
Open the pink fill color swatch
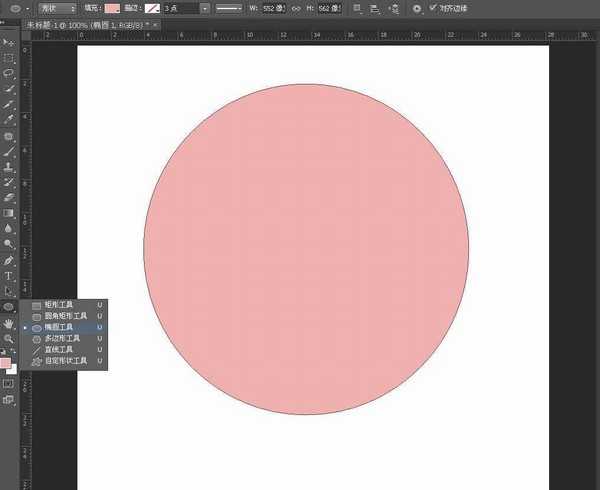coord(111,8)
